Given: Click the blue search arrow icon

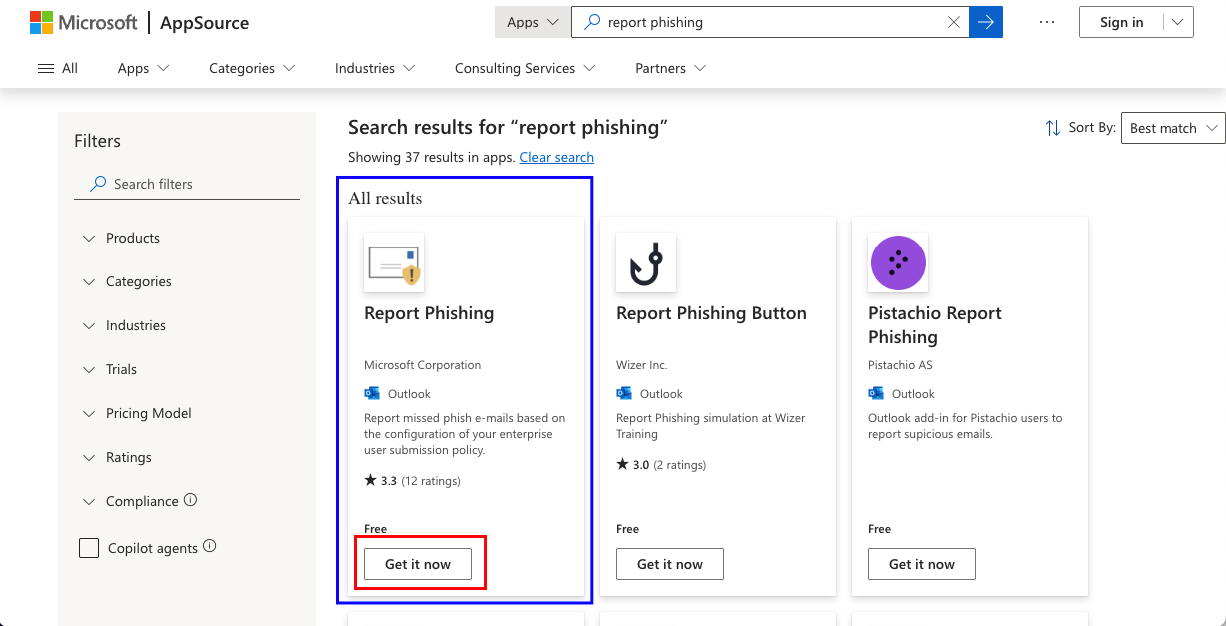Looking at the screenshot, I should click(986, 21).
